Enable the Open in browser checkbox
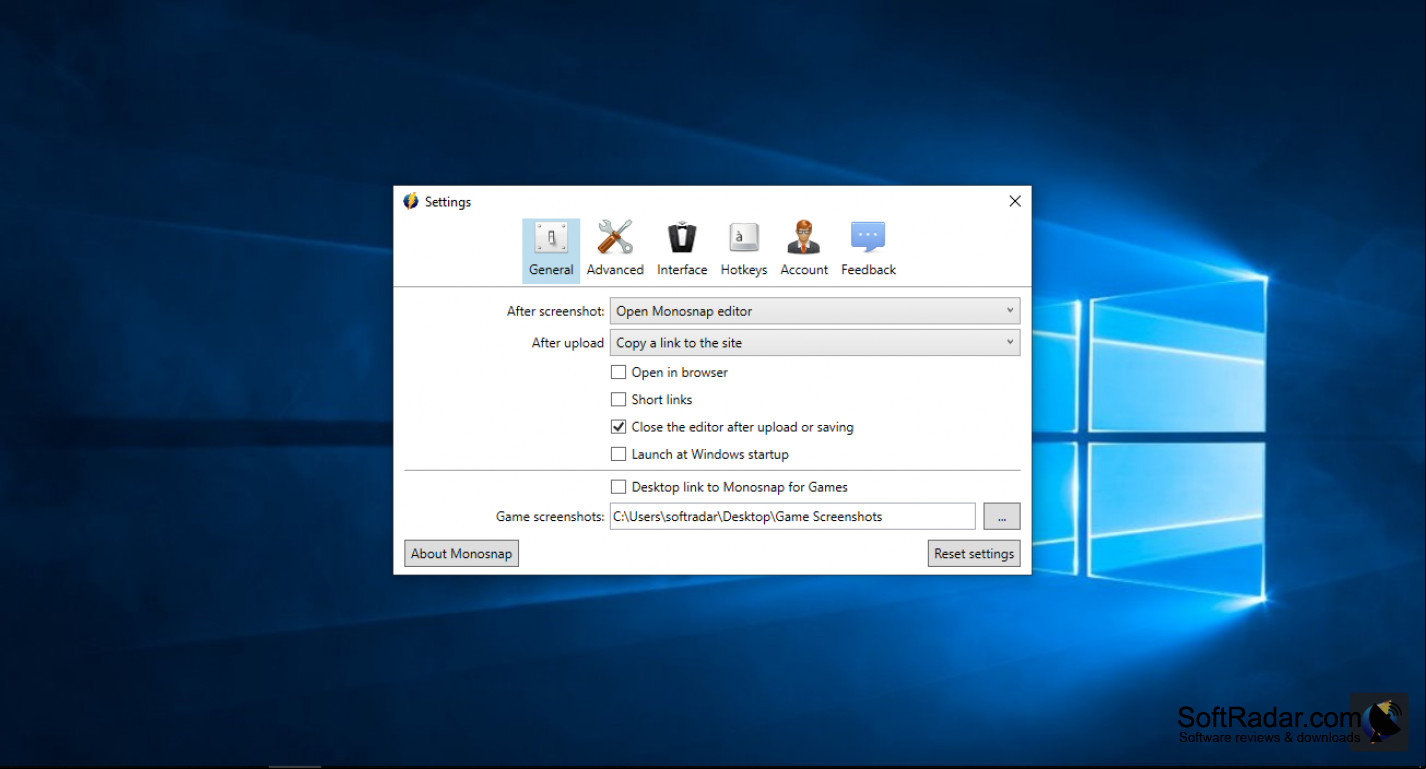 click(x=619, y=372)
